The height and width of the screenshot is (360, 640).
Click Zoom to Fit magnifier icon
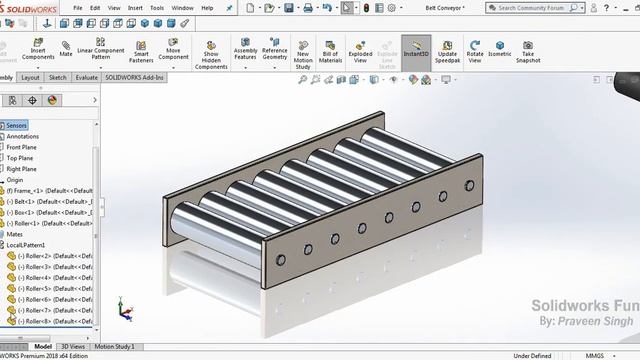pyautogui.click(x=302, y=80)
